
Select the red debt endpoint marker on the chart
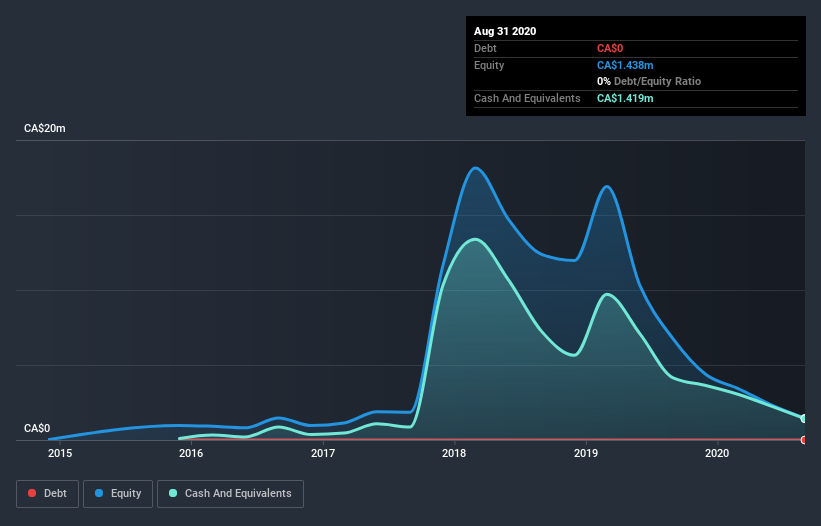point(804,440)
